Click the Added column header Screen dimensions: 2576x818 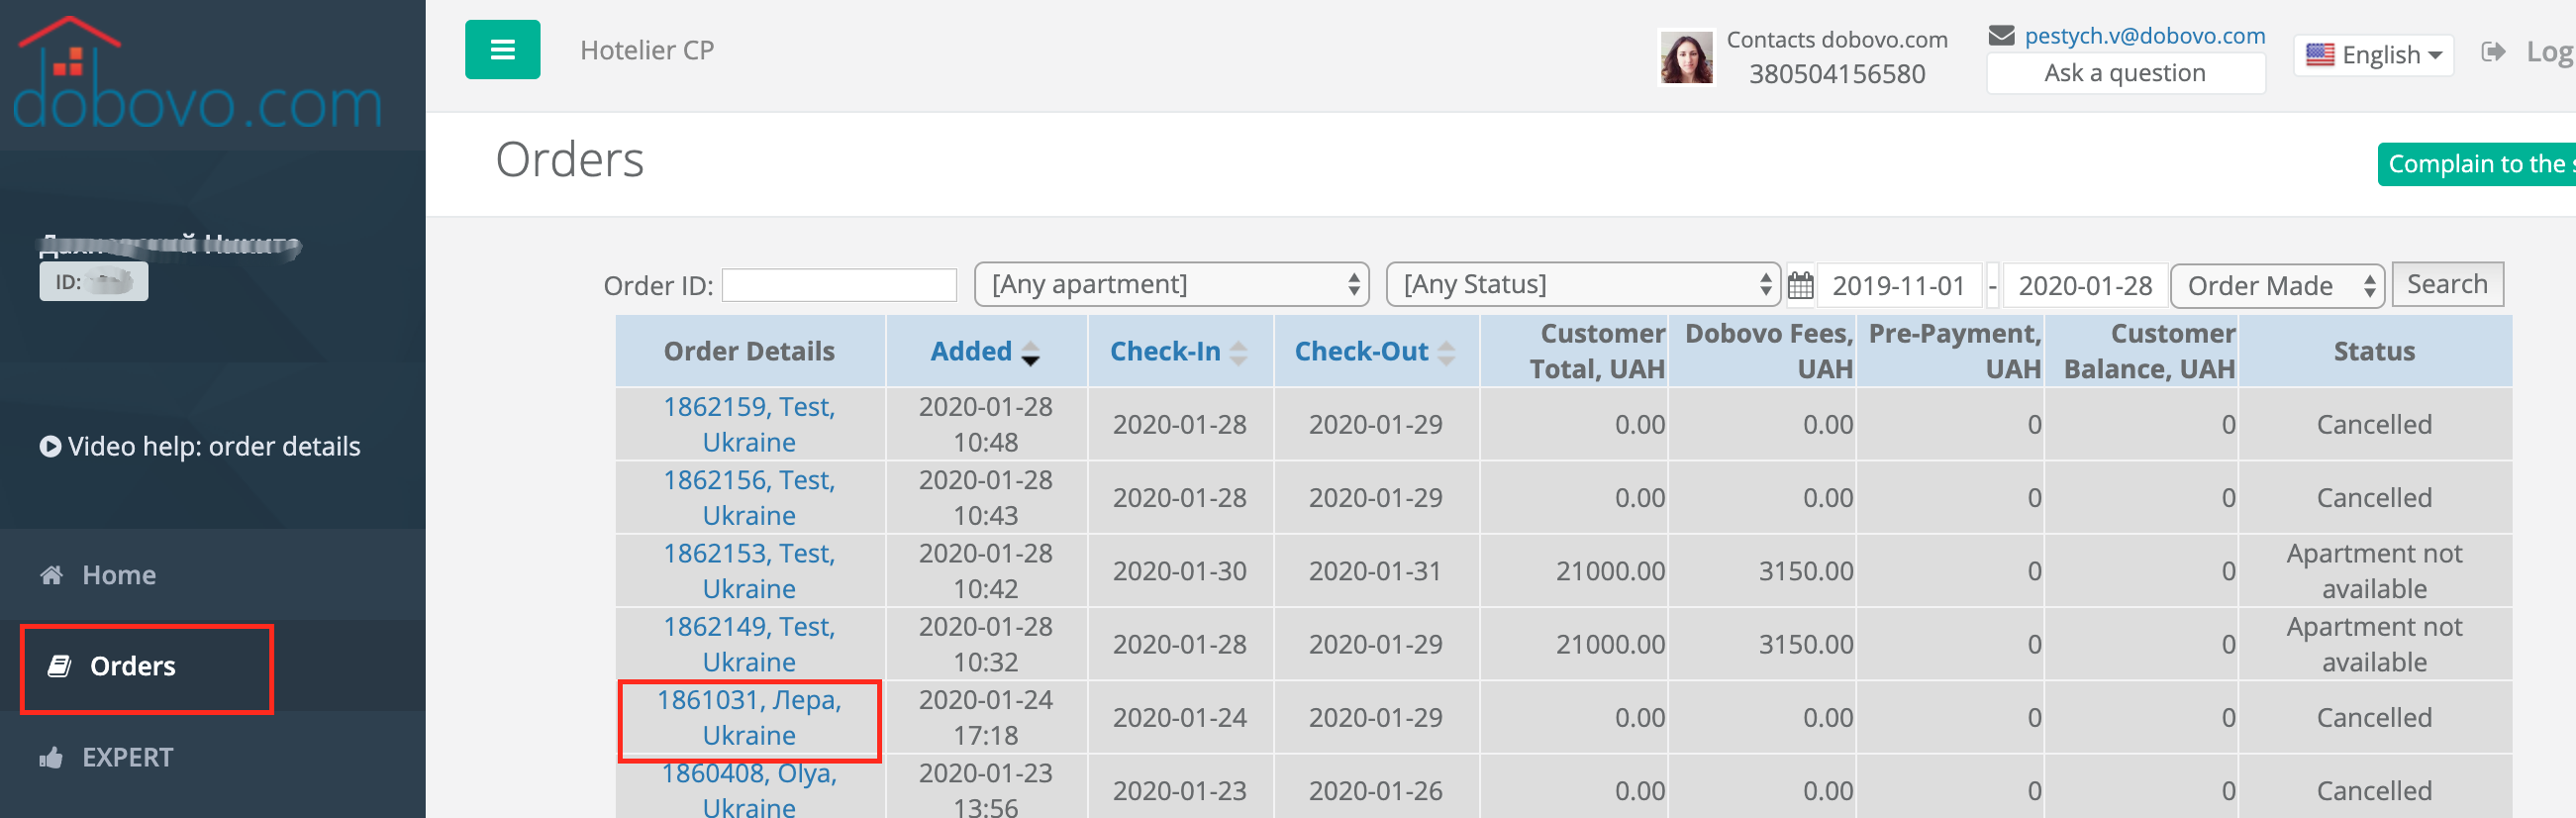click(x=971, y=352)
